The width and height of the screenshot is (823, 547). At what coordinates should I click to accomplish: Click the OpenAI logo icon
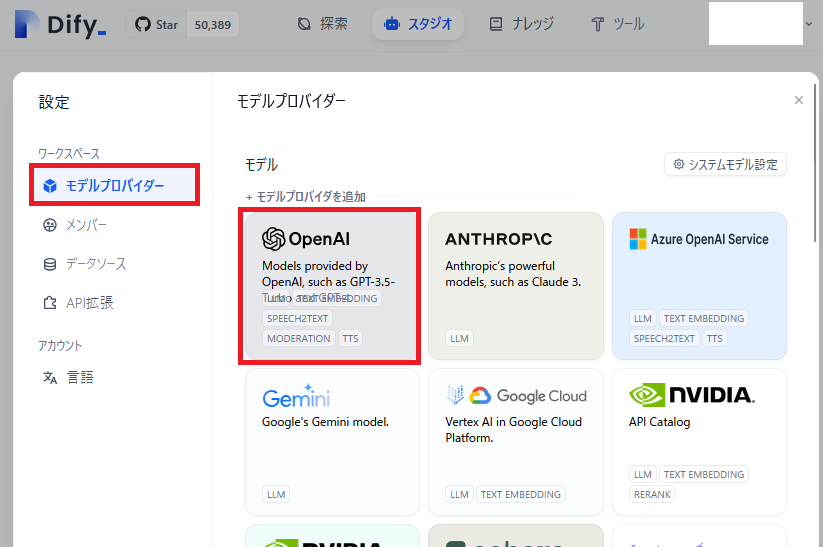pyautogui.click(x=273, y=239)
